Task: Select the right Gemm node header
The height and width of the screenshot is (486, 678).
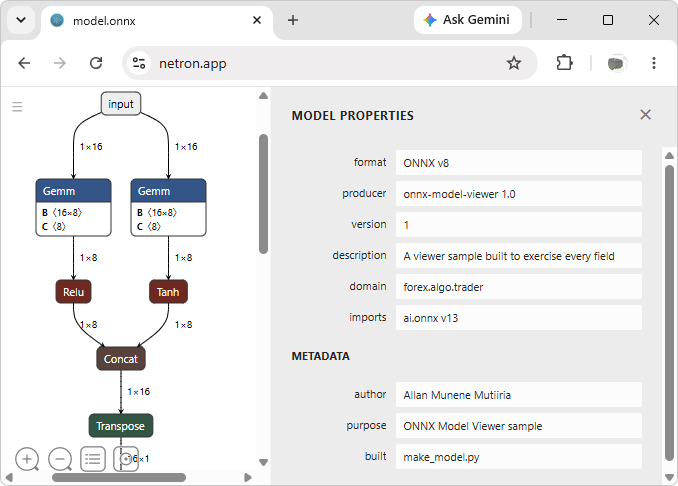Action: coord(168,191)
